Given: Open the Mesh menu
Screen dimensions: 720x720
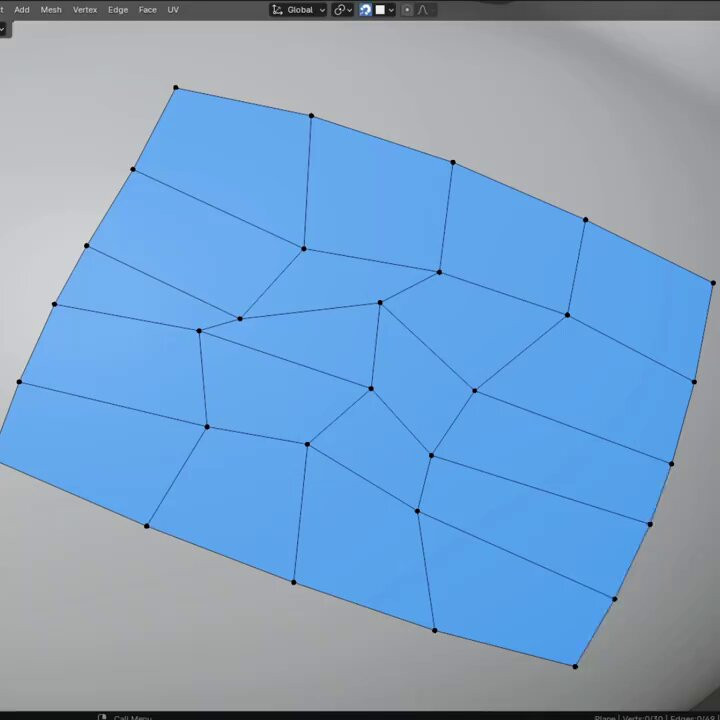Looking at the screenshot, I should point(51,10).
